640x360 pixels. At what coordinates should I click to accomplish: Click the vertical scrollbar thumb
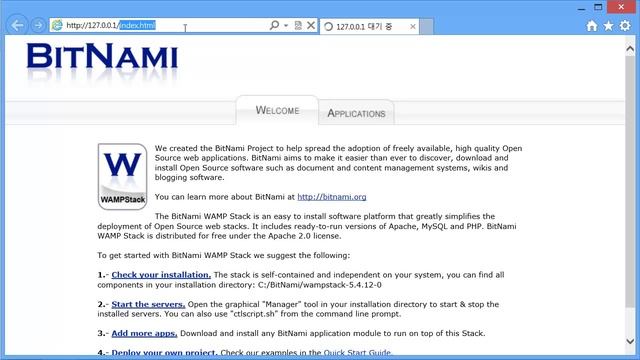click(630, 182)
